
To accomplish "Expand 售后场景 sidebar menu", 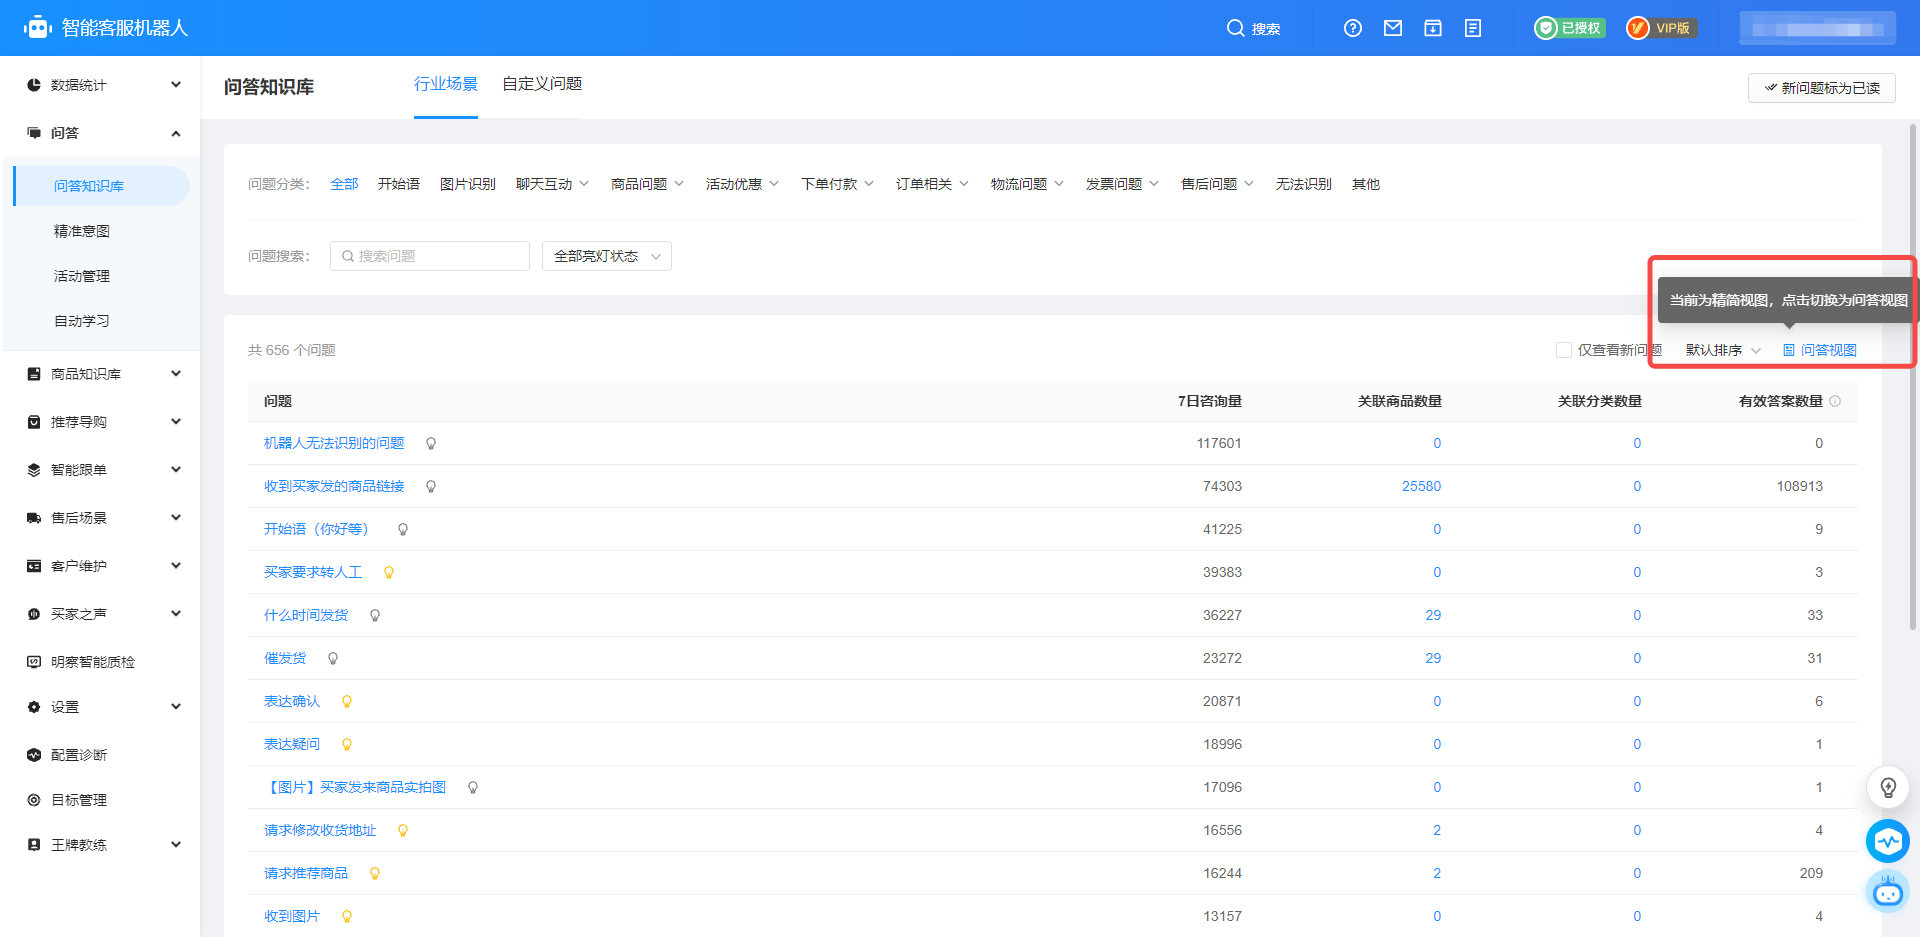I will 103,518.
